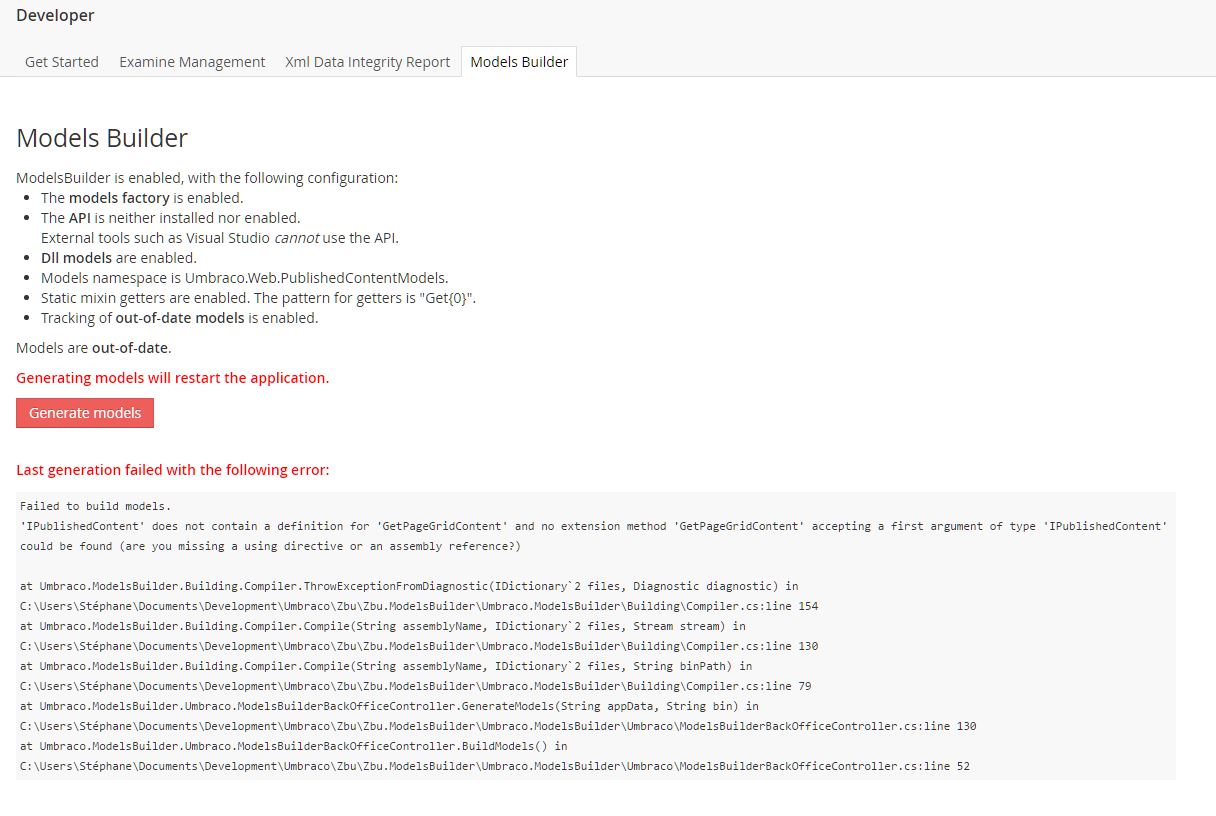Click the large Models Builder heading
Viewport: 1216px width, 816px height.
102,138
